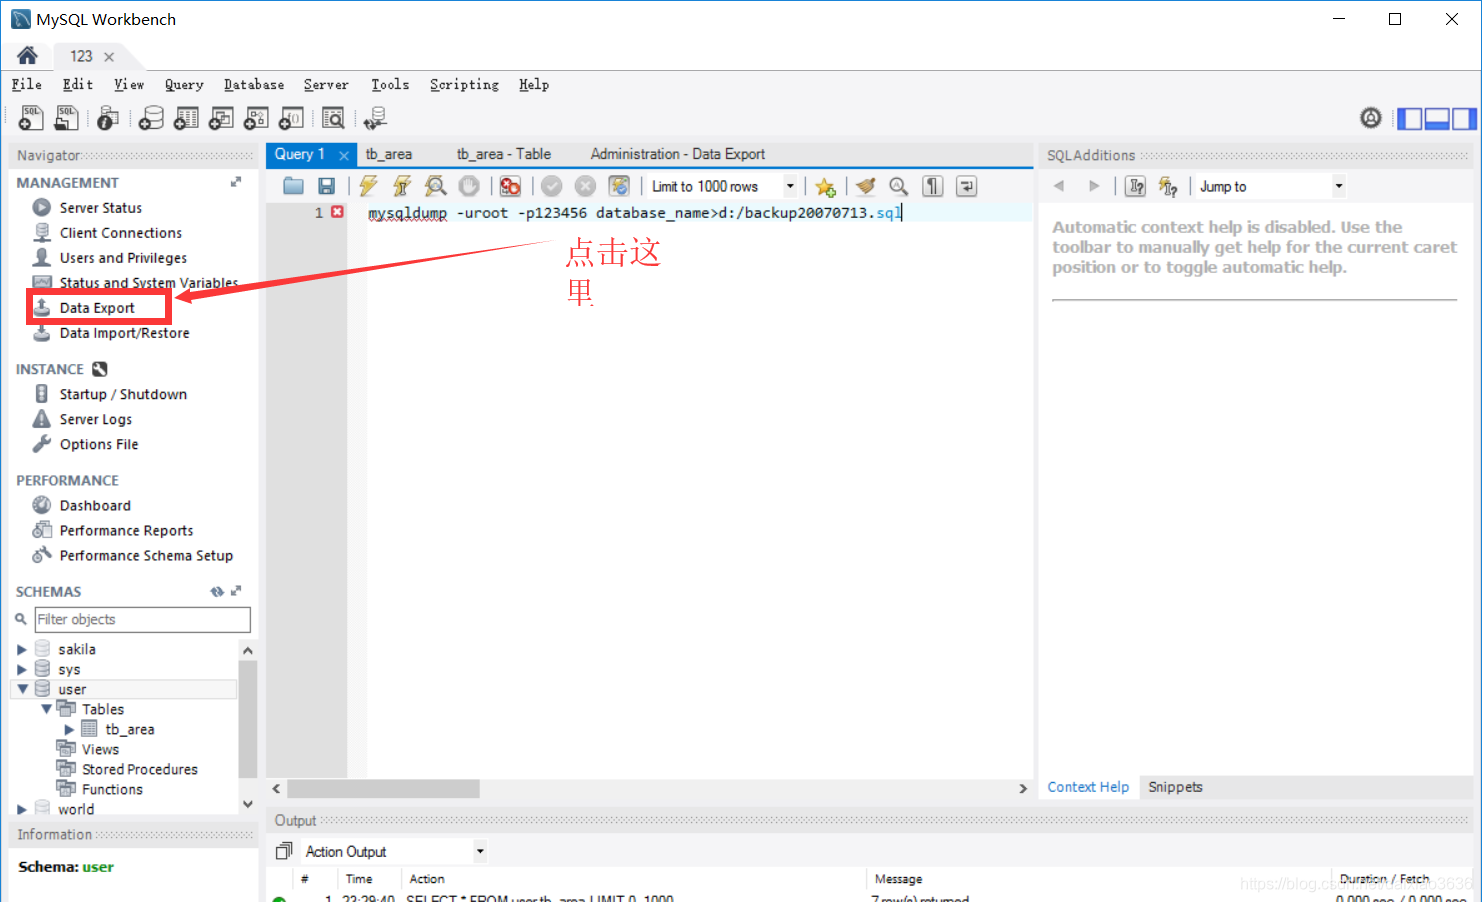Save script icon in query toolbar

pos(326,186)
